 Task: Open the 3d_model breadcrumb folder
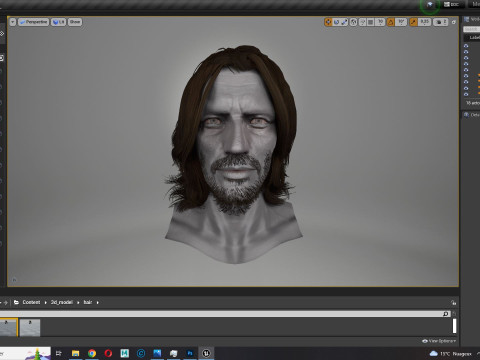(x=62, y=302)
